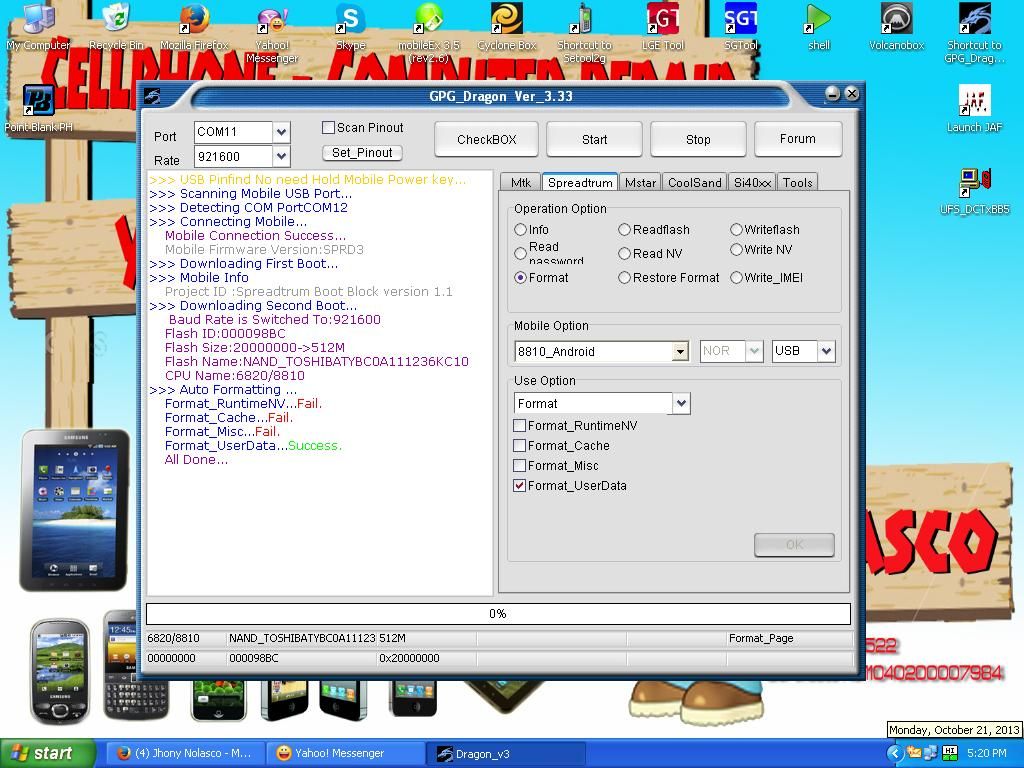Viewport: 1024px width, 768px height.
Task: Switch to the CoolSand tab
Action: coord(694,183)
